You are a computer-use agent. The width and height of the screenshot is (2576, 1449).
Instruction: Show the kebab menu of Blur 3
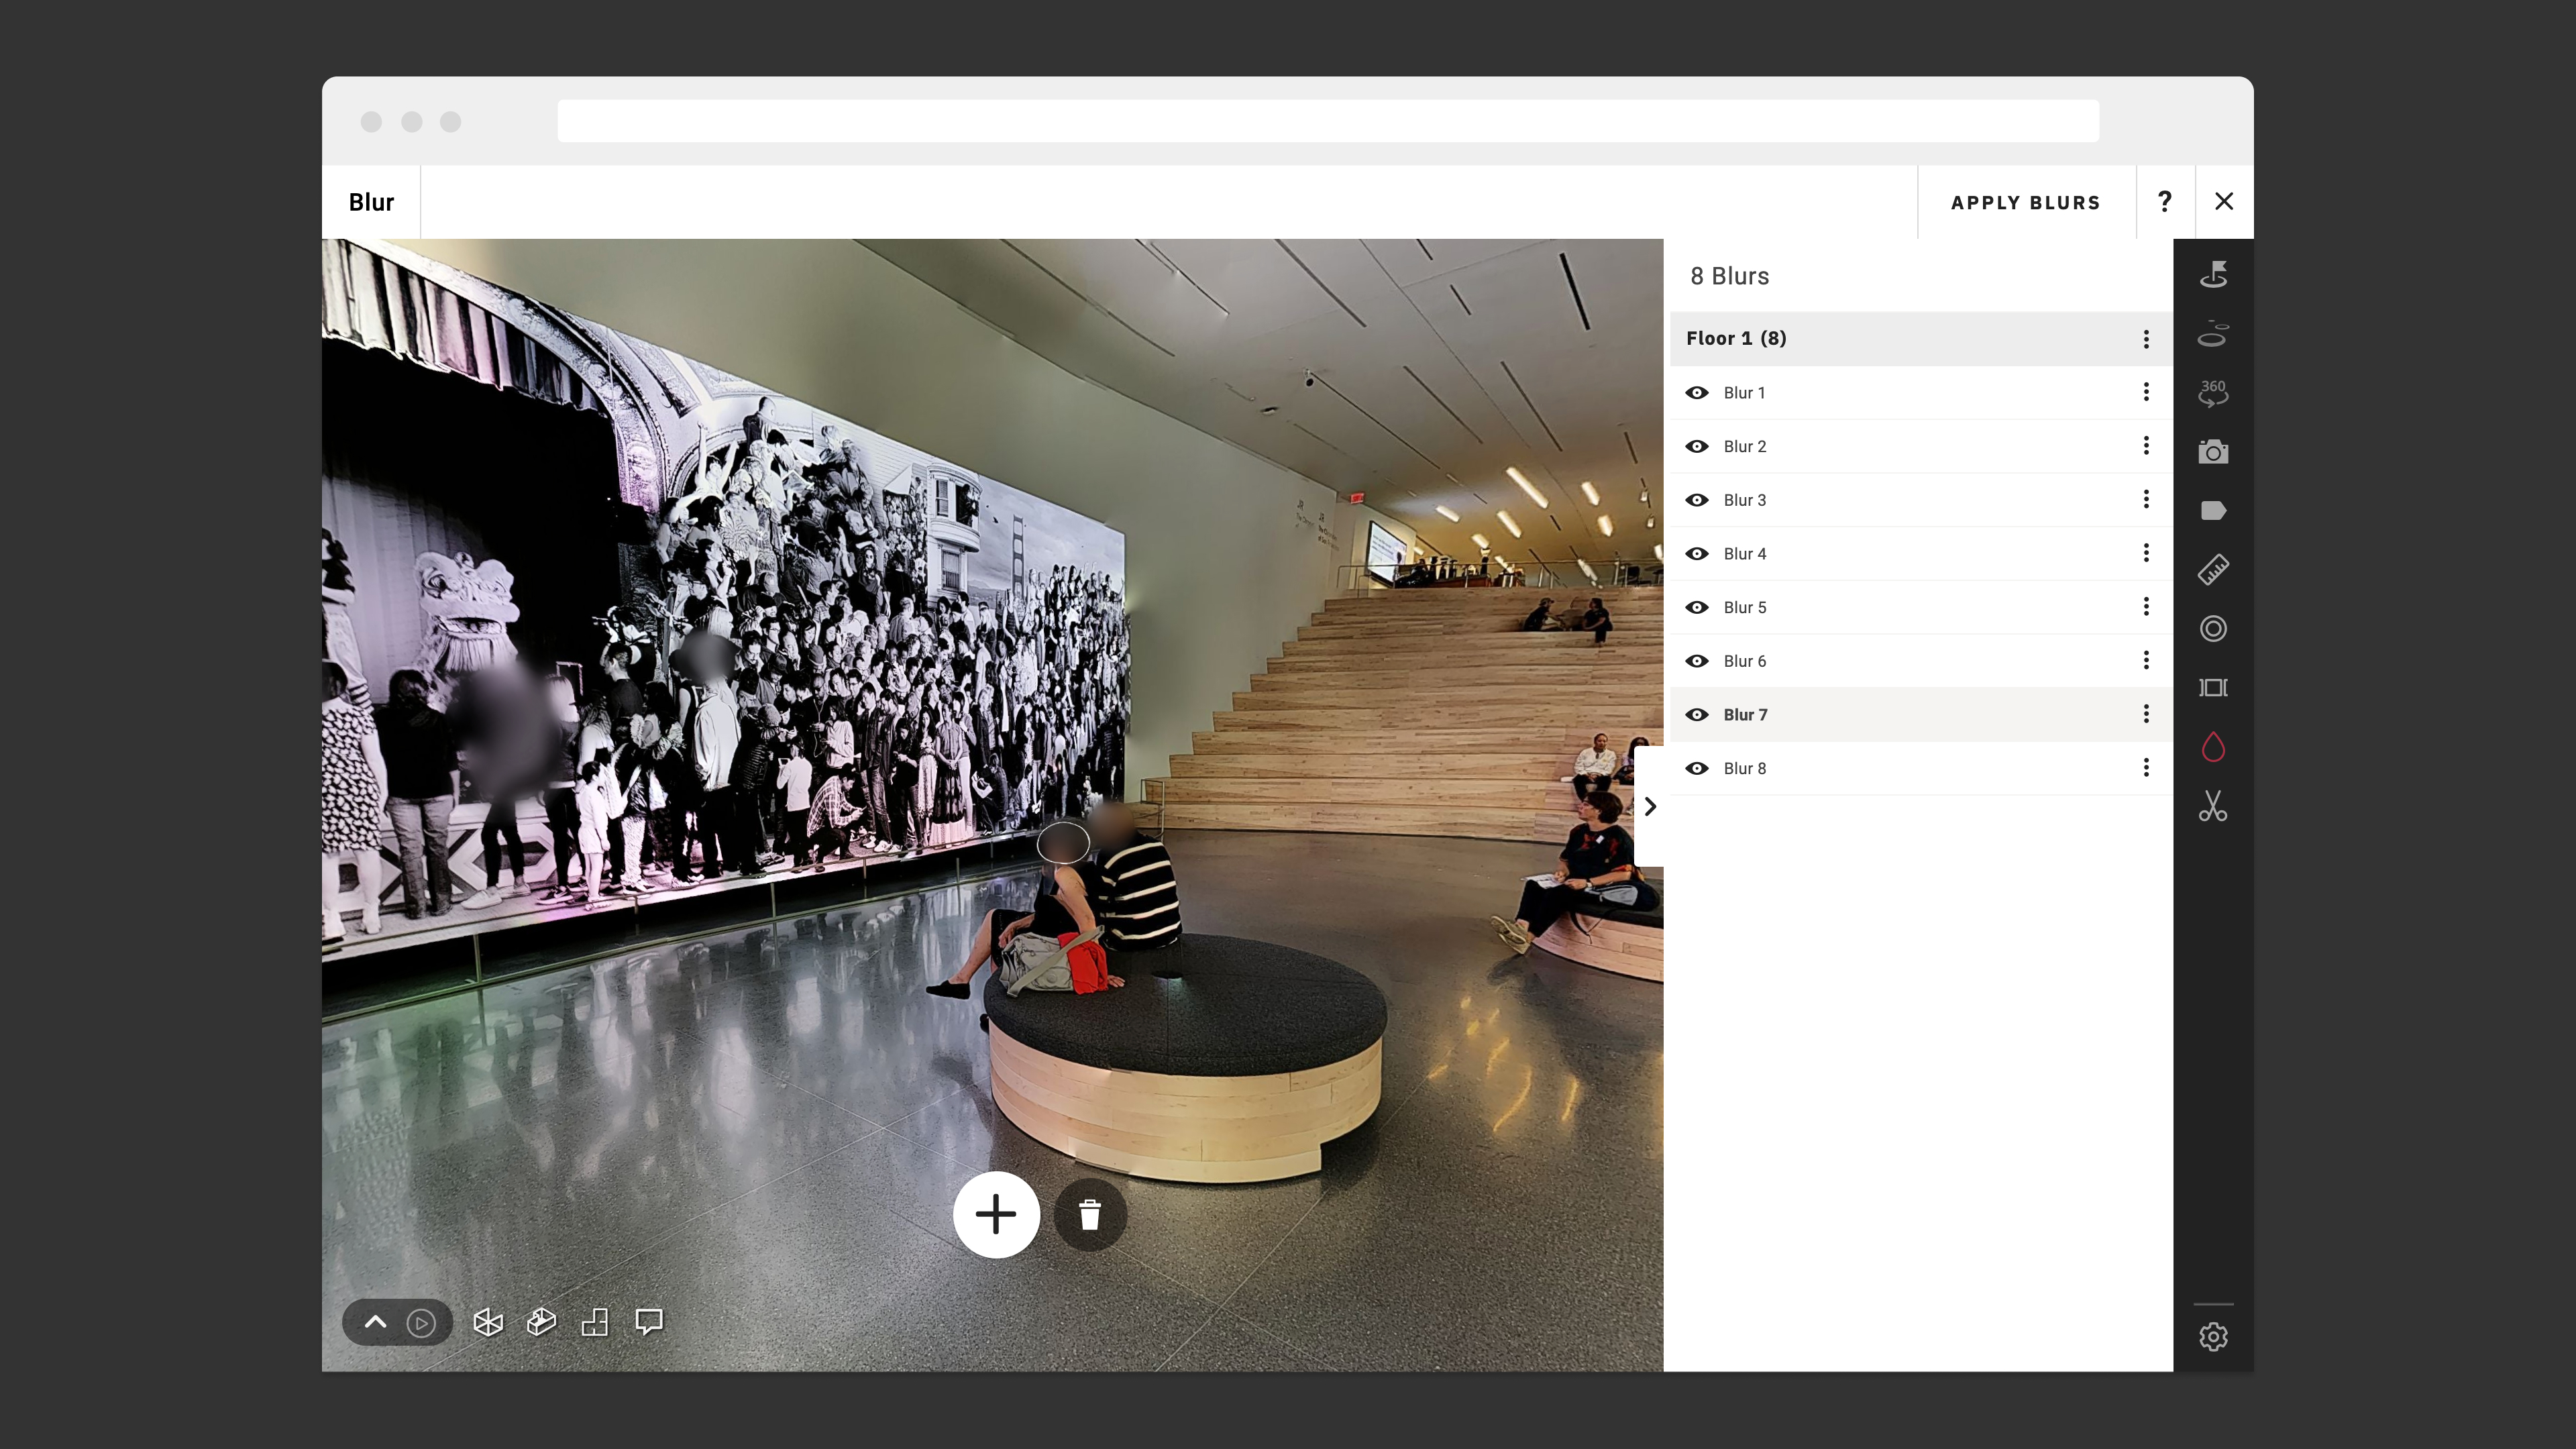tap(2146, 499)
